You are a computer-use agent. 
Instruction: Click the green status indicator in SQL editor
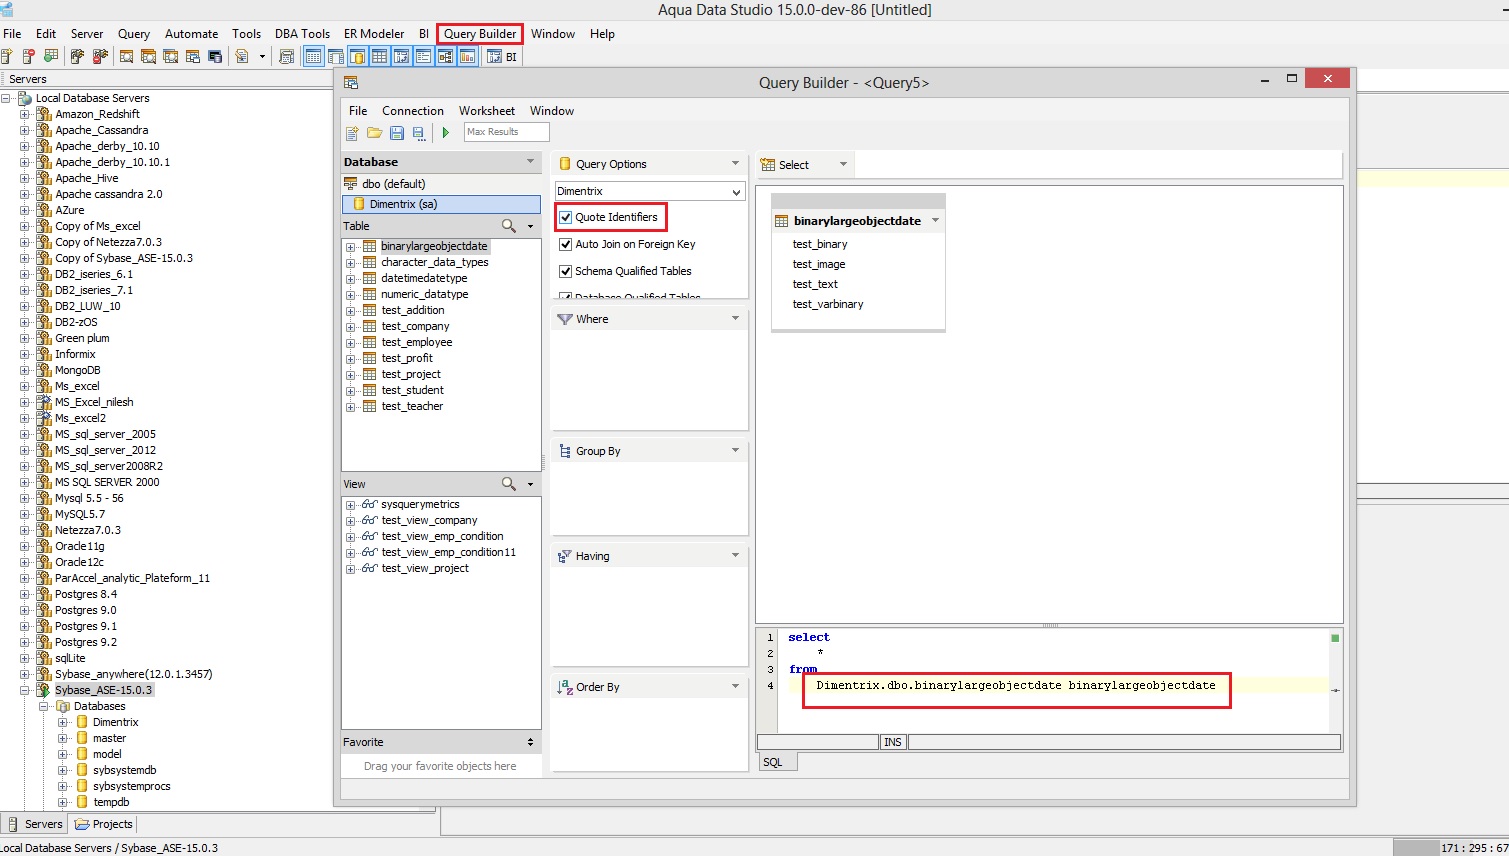point(1335,638)
